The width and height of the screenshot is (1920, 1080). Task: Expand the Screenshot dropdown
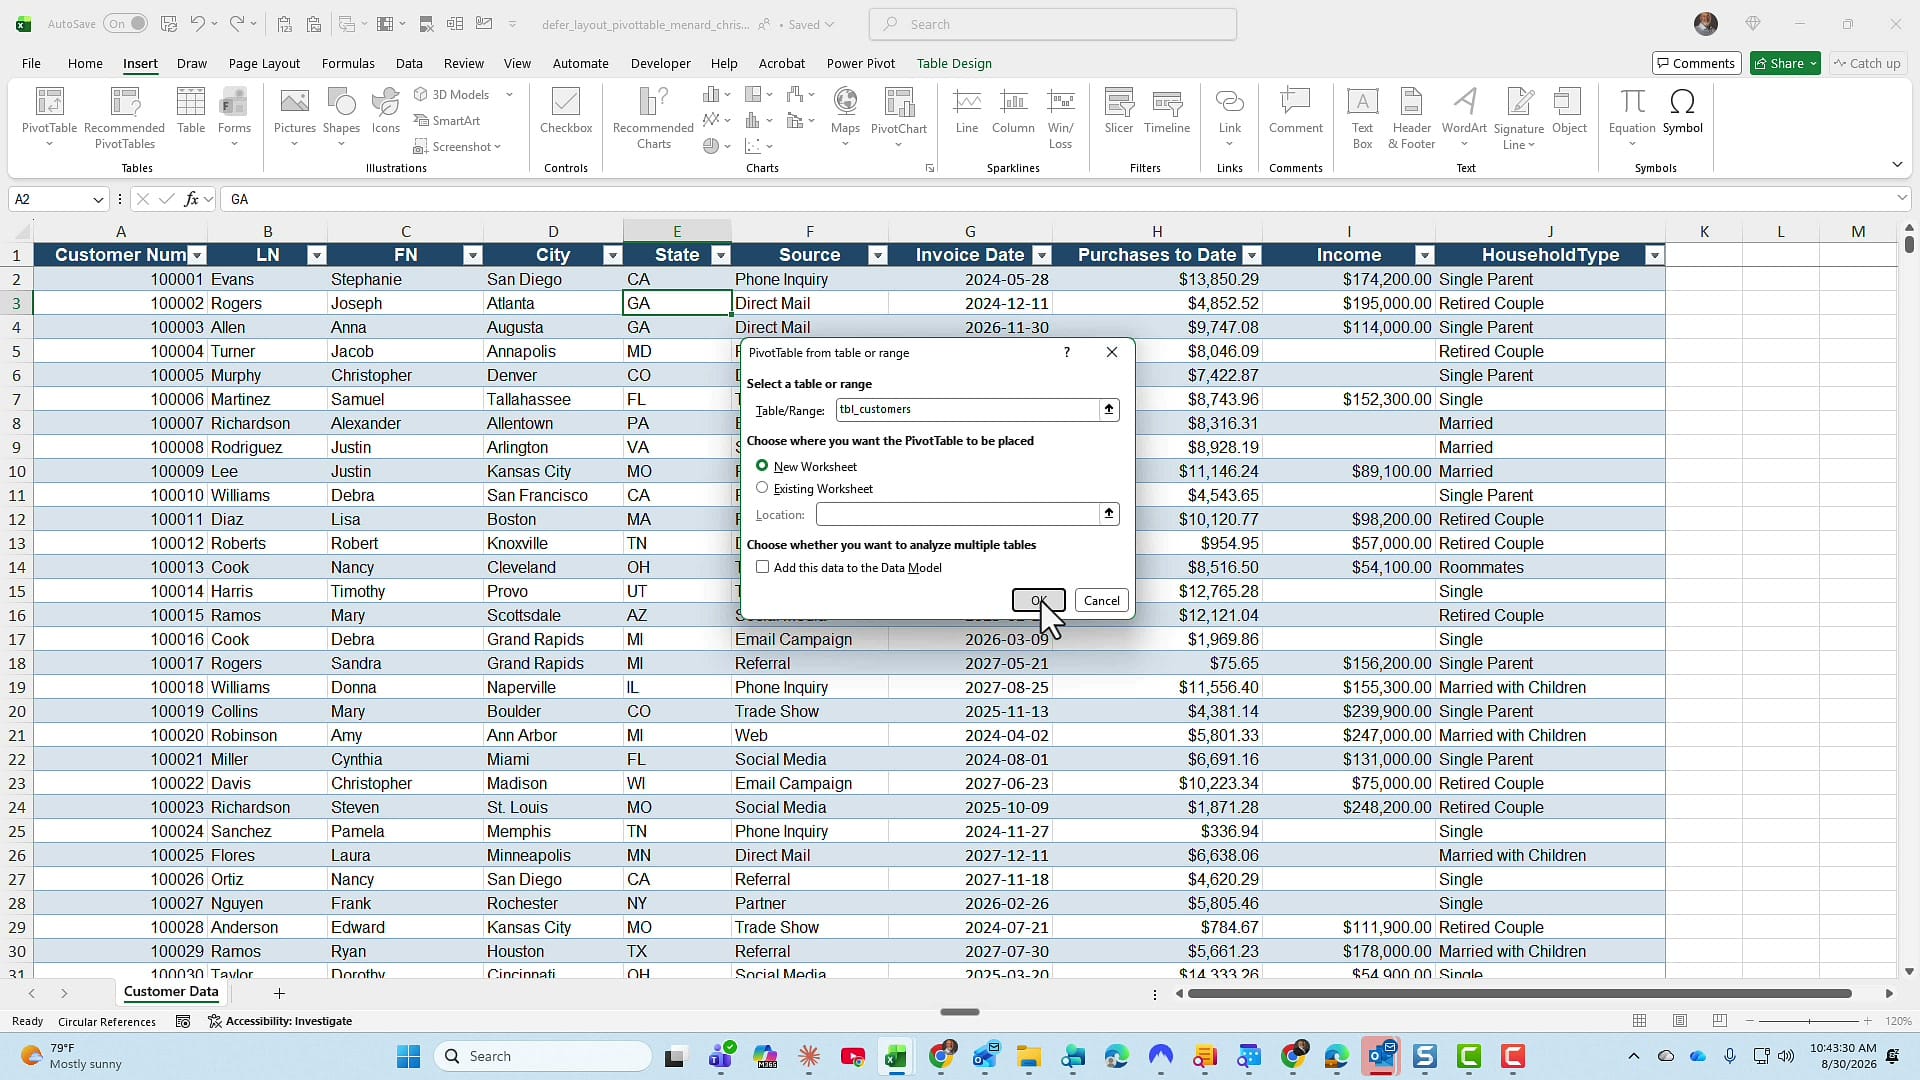click(x=497, y=147)
